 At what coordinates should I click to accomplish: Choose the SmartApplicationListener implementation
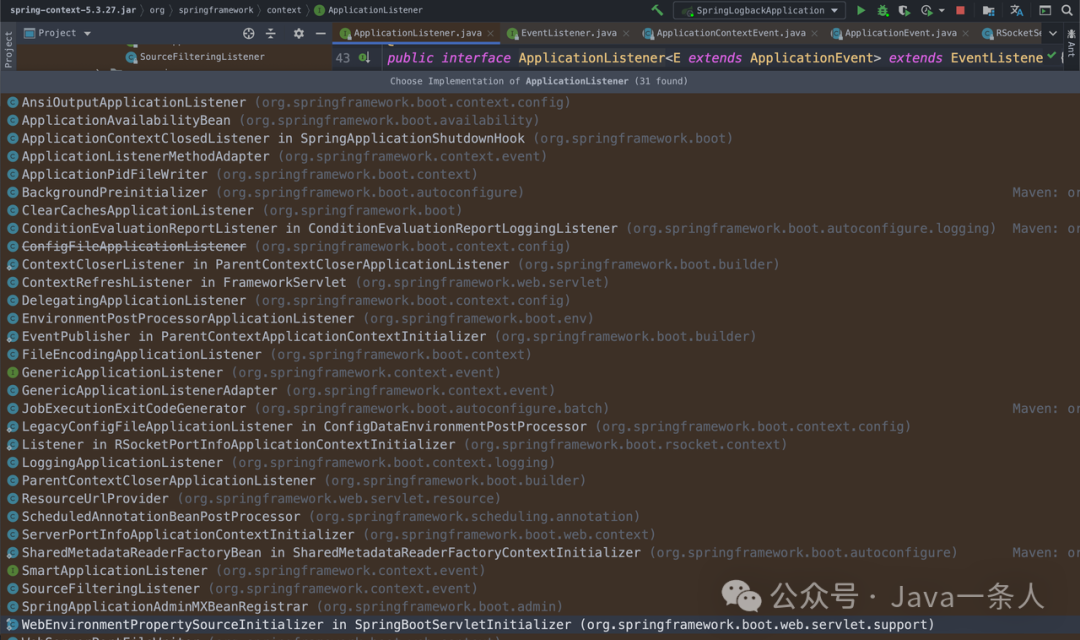click(114, 571)
